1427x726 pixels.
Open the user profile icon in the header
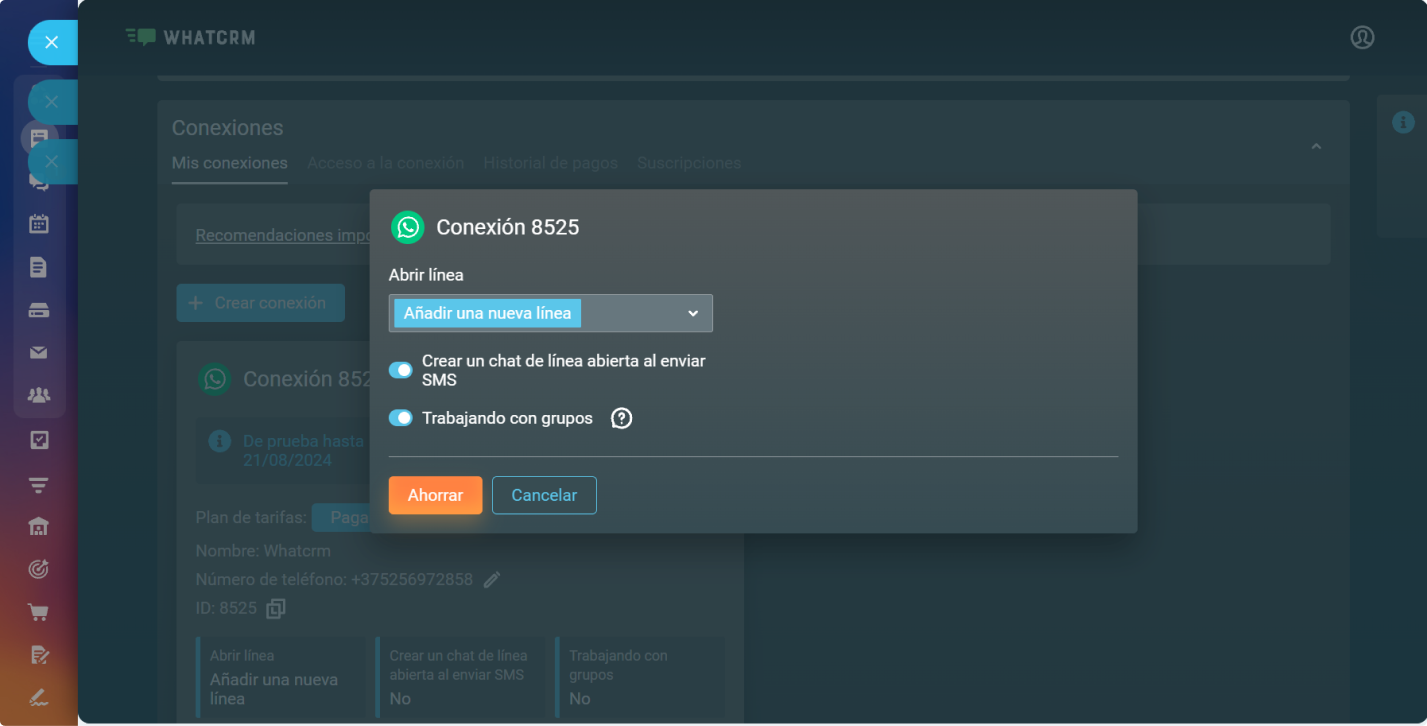pyautogui.click(x=1362, y=37)
